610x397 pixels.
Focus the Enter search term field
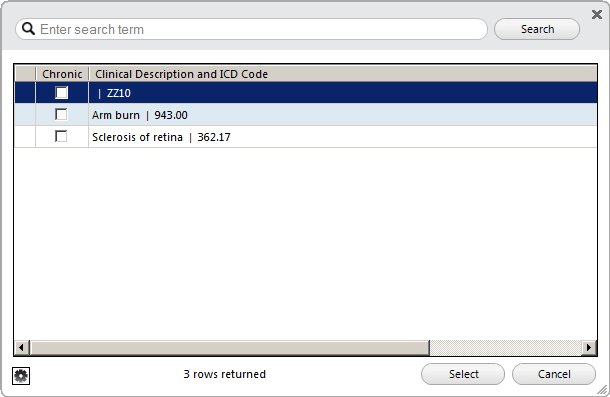[251, 29]
